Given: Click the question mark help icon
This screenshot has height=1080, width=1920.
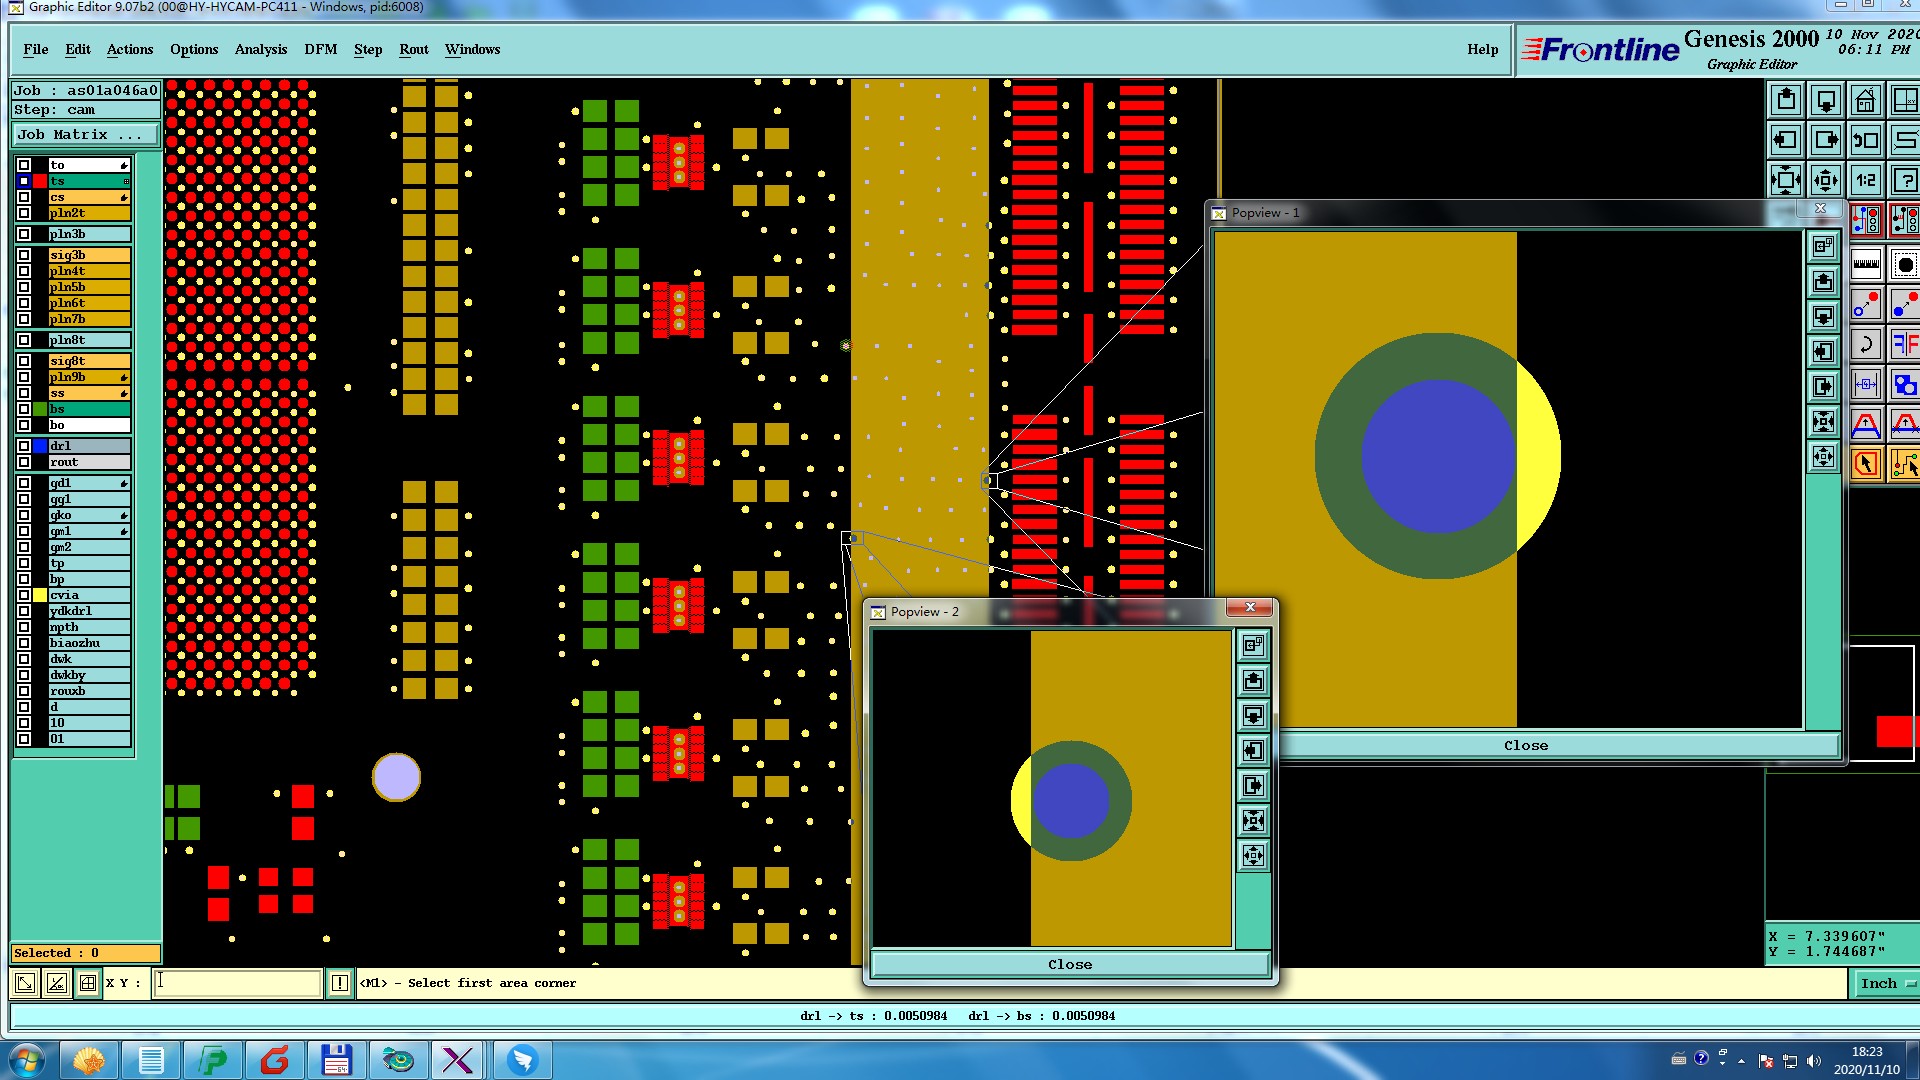Looking at the screenshot, I should coord(1905,180).
